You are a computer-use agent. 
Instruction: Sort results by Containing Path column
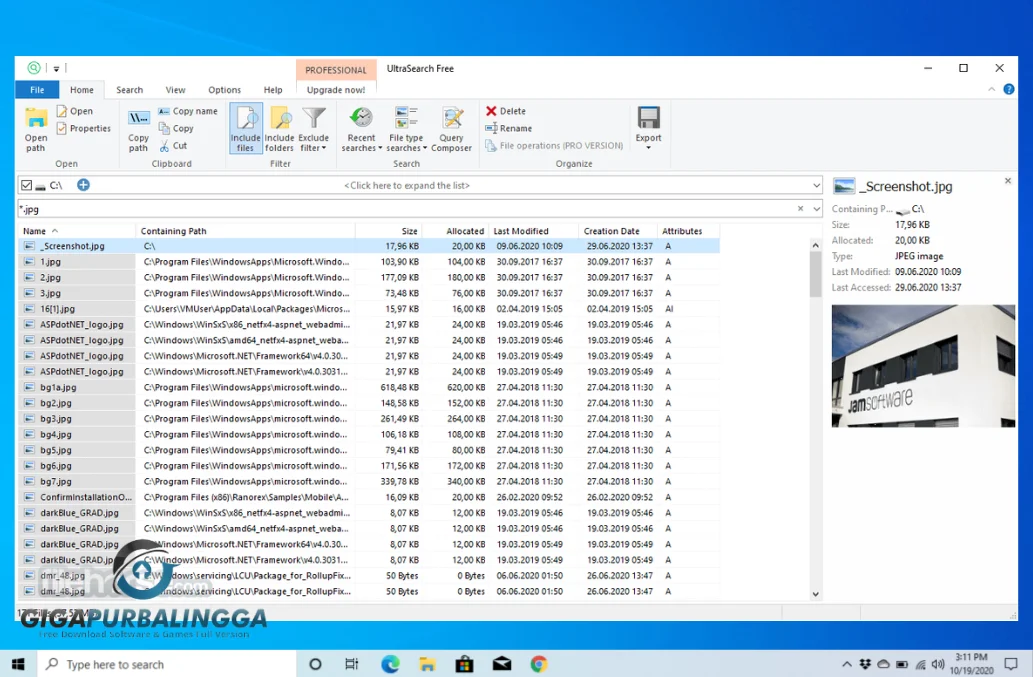tap(245, 231)
